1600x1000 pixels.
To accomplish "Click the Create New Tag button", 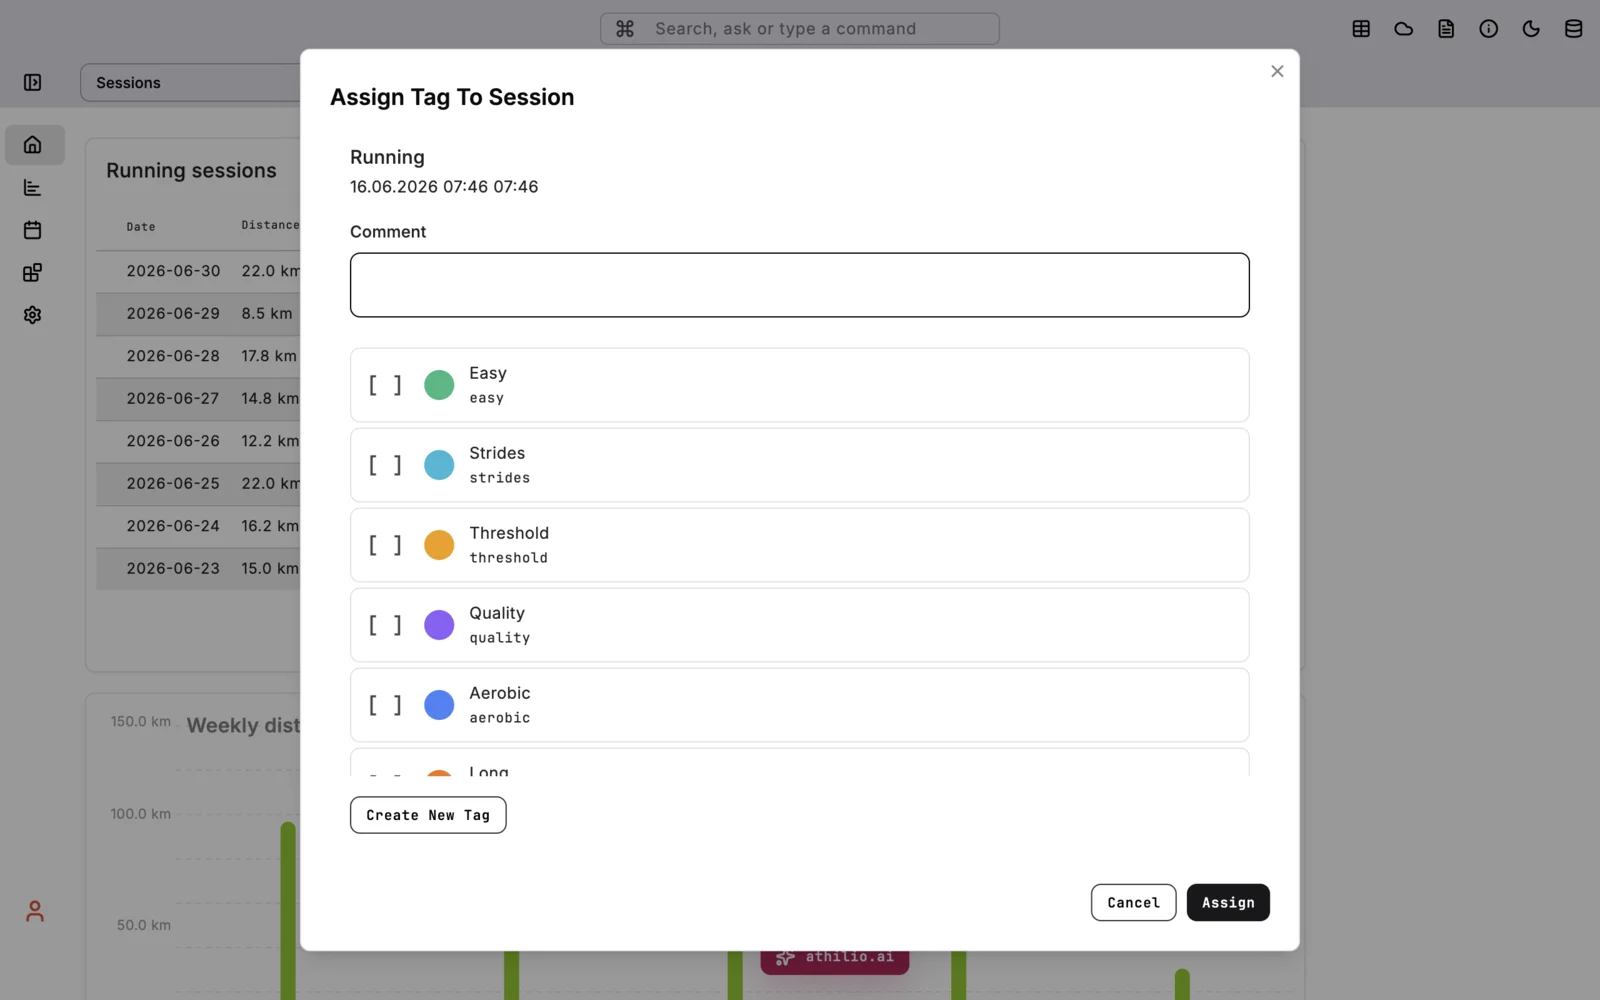I will (428, 815).
